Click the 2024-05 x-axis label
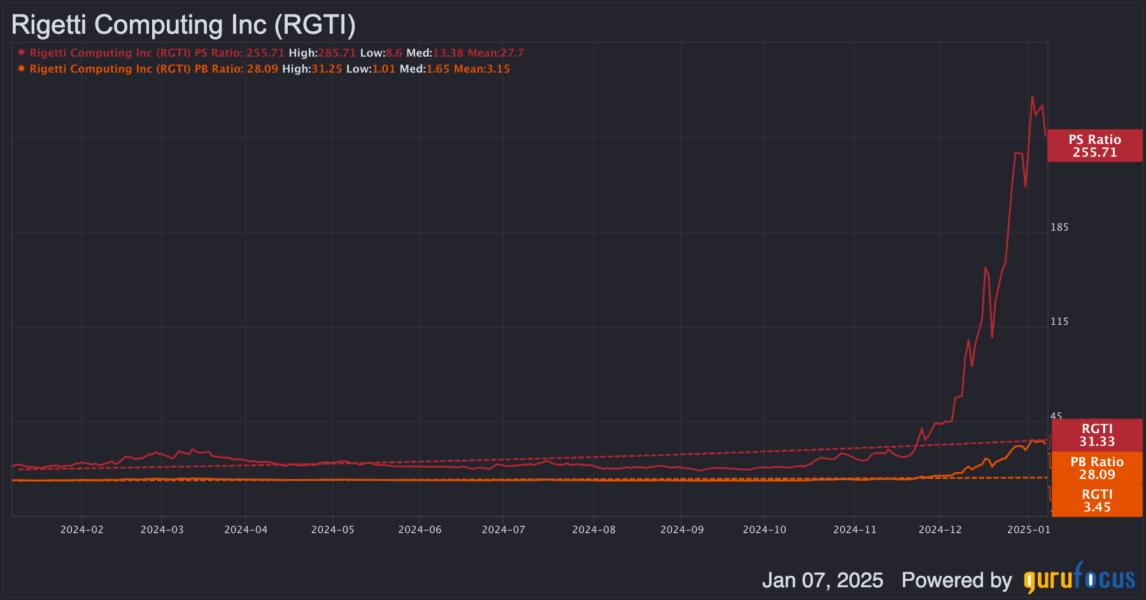Screen dimensions: 1146x600 pyautogui.click(x=333, y=529)
